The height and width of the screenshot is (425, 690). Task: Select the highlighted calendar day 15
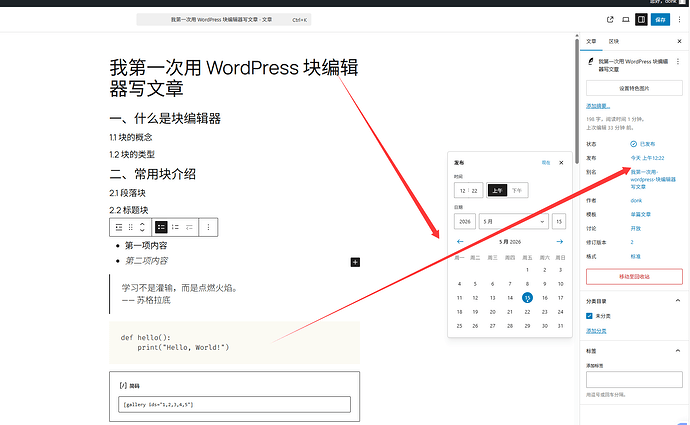pos(527,298)
